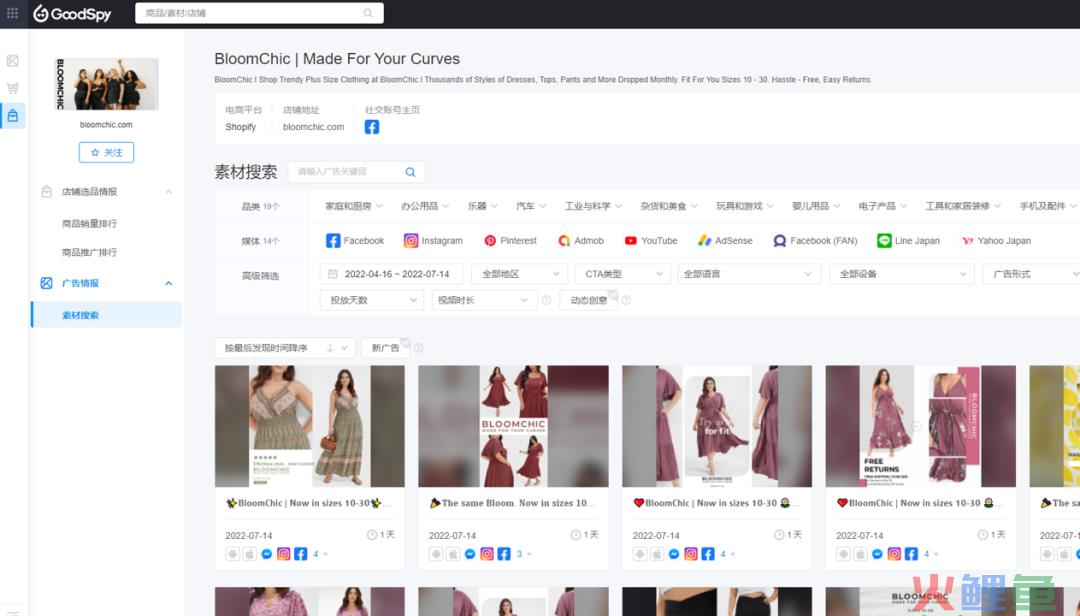Open the 广告形式 dropdown

[x=1031, y=274]
